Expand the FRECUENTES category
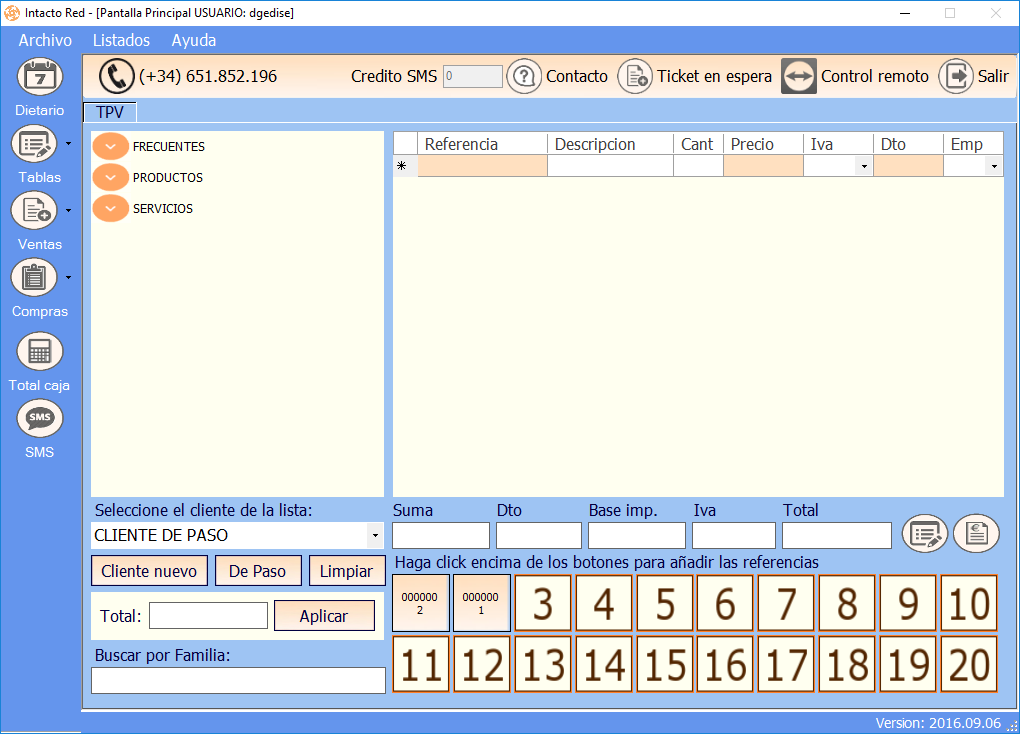The height and width of the screenshot is (734, 1020). click(x=111, y=146)
